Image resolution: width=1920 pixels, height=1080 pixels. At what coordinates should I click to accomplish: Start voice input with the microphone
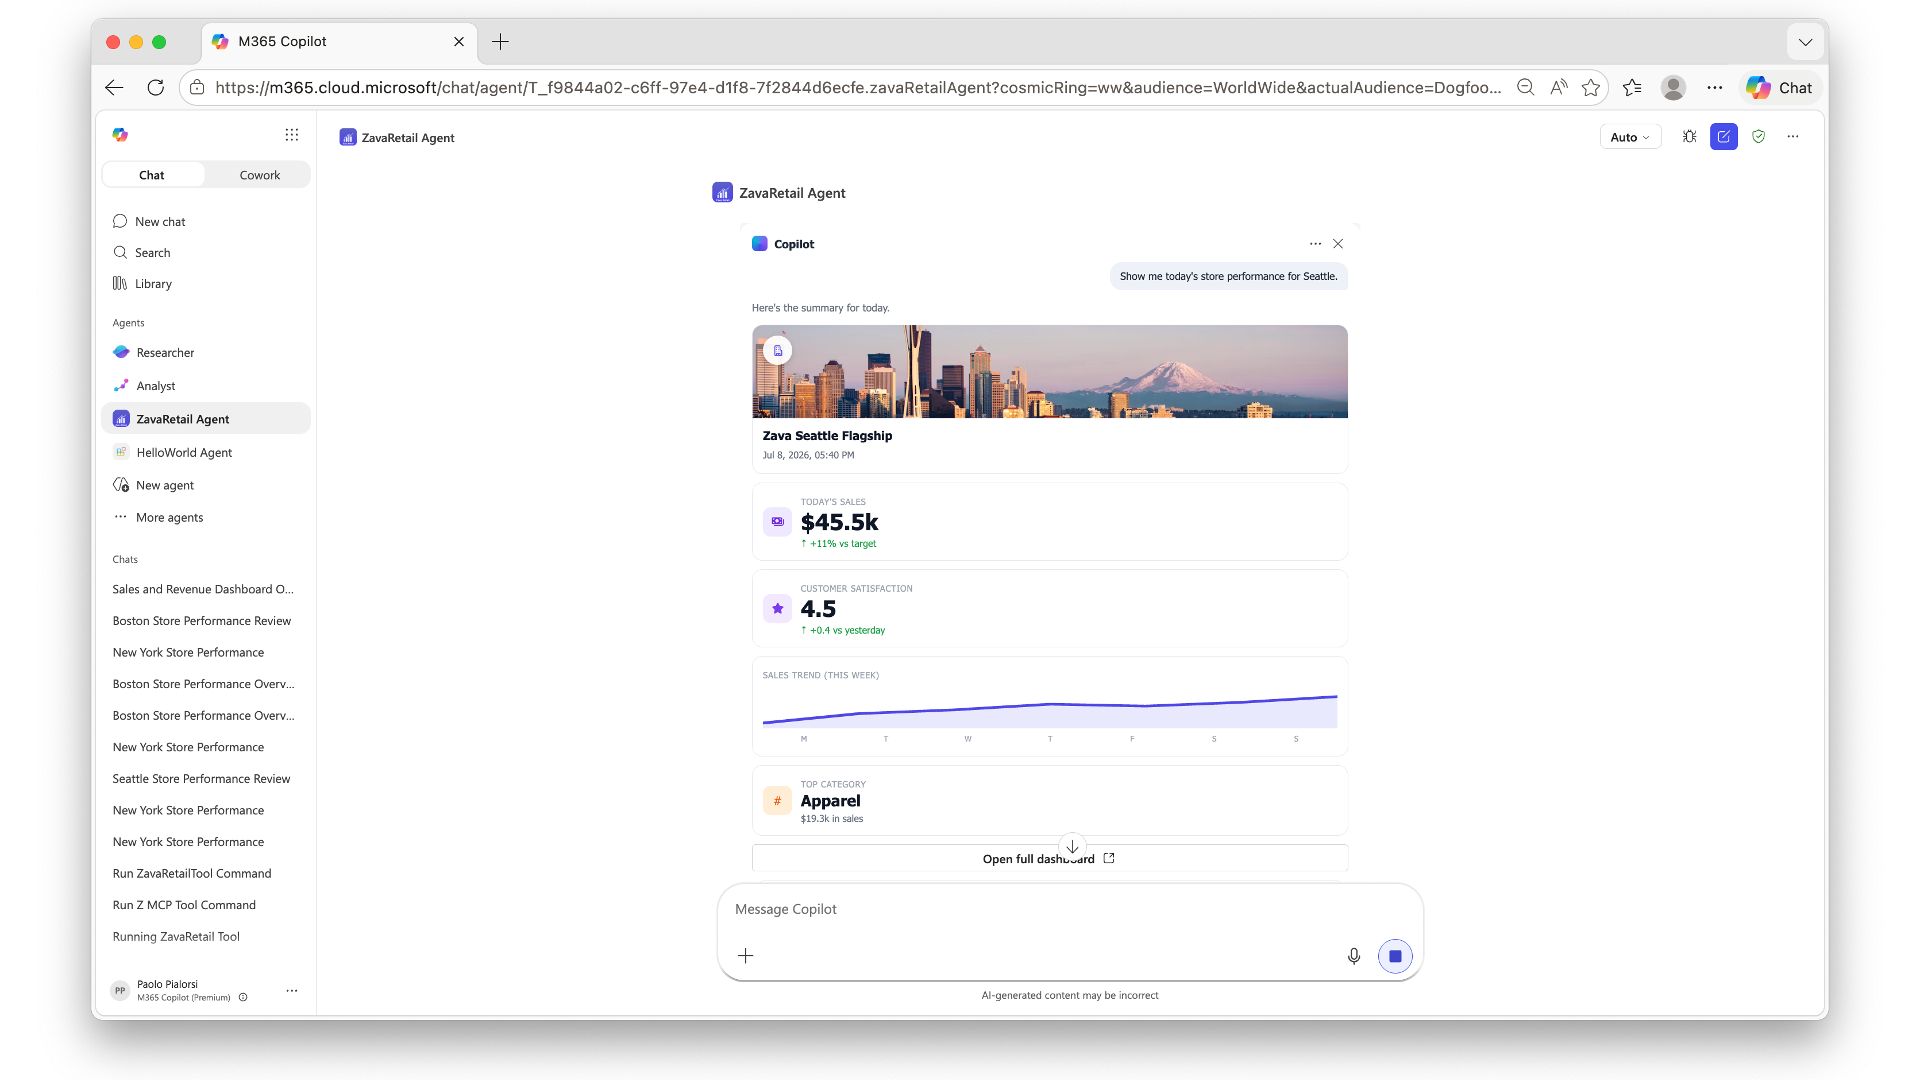click(x=1354, y=956)
